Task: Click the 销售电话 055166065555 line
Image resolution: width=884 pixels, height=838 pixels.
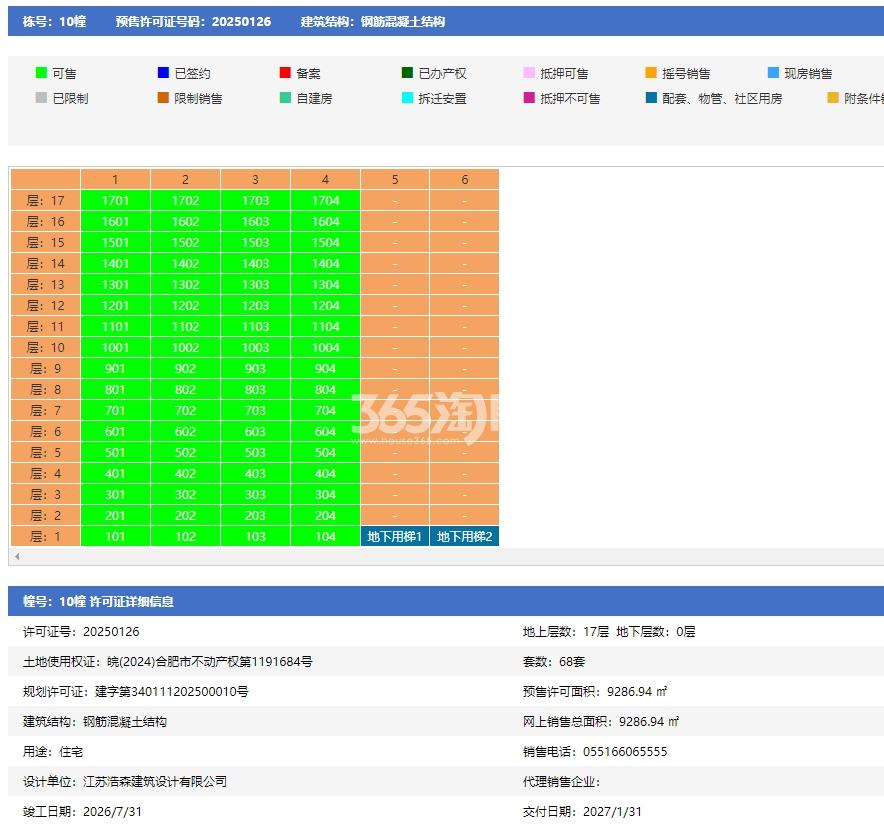Action: [595, 751]
